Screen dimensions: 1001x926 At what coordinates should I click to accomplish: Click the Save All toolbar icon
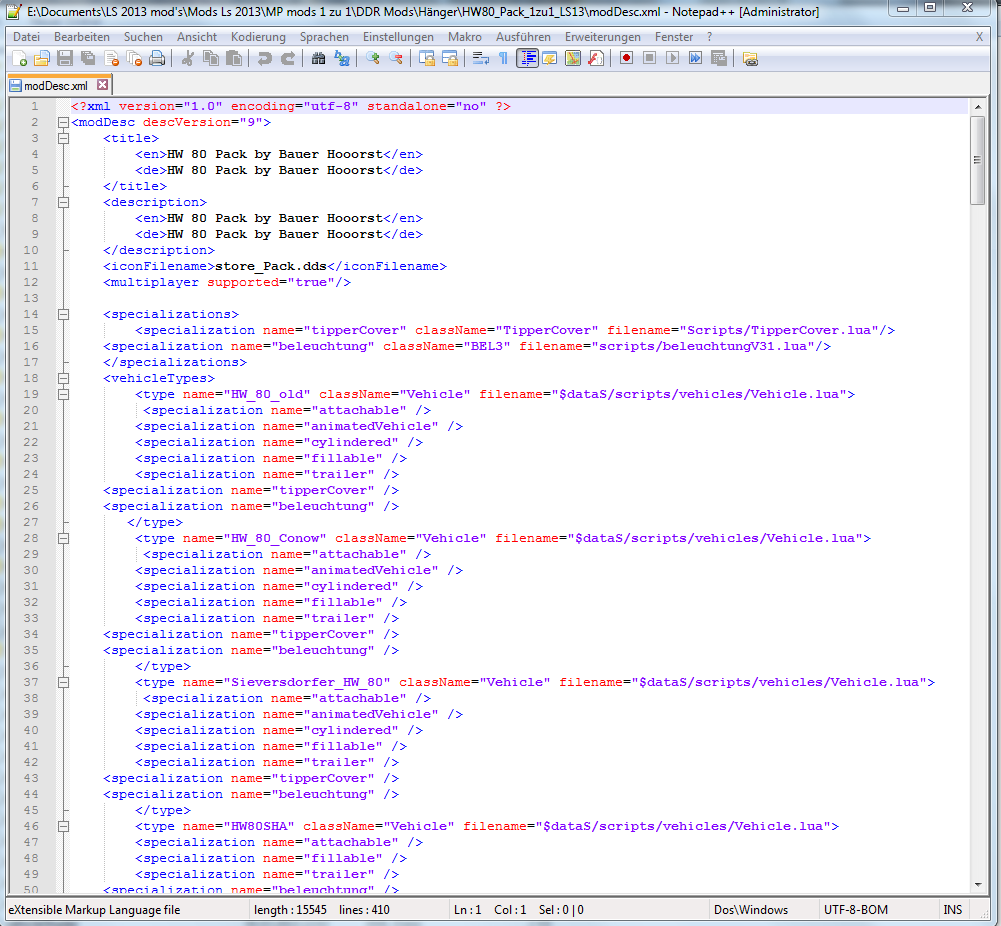[87, 59]
